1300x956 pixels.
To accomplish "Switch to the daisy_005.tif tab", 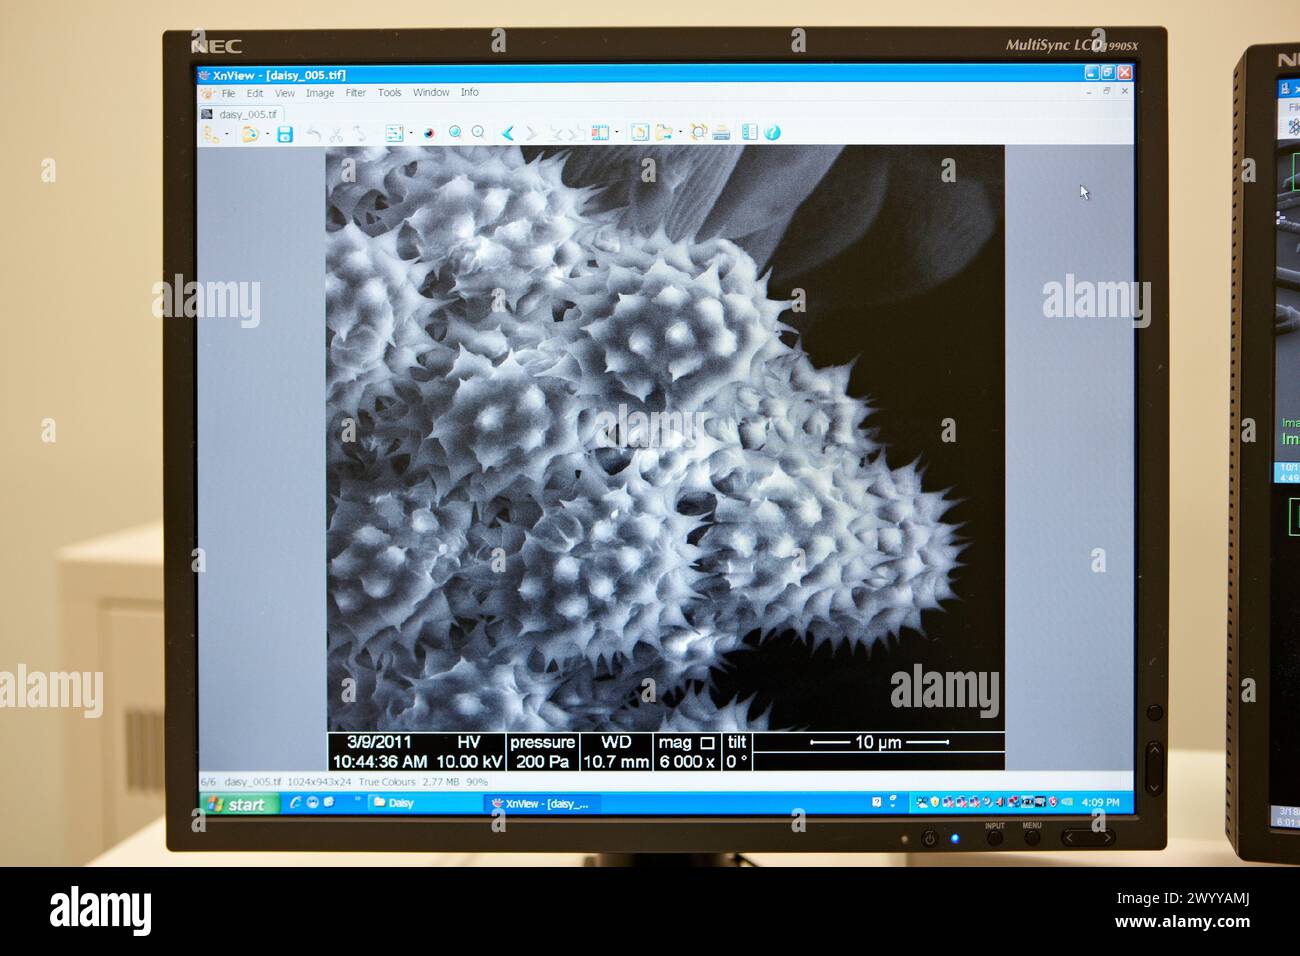I will click(241, 114).
